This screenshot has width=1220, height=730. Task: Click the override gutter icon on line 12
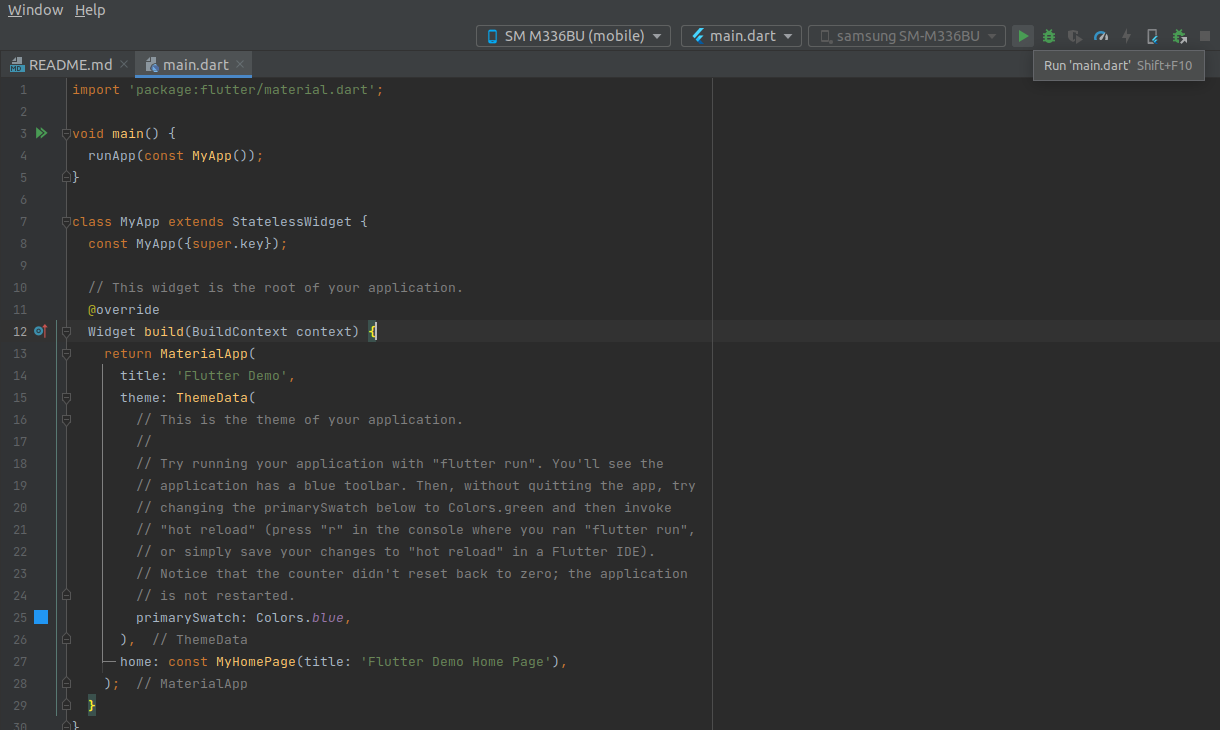click(x=40, y=331)
